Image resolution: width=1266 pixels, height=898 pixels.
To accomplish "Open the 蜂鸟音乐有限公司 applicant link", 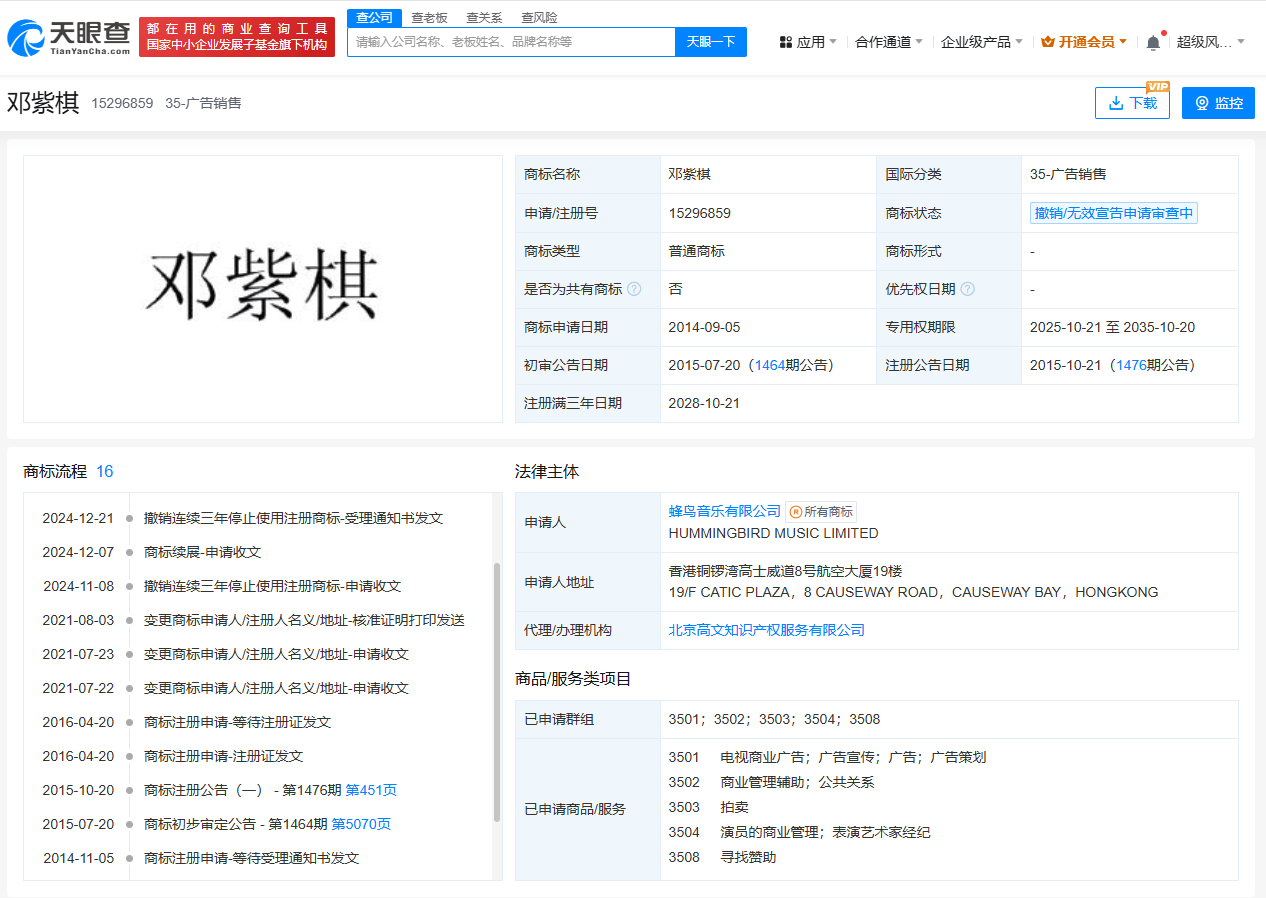I will coord(725,511).
